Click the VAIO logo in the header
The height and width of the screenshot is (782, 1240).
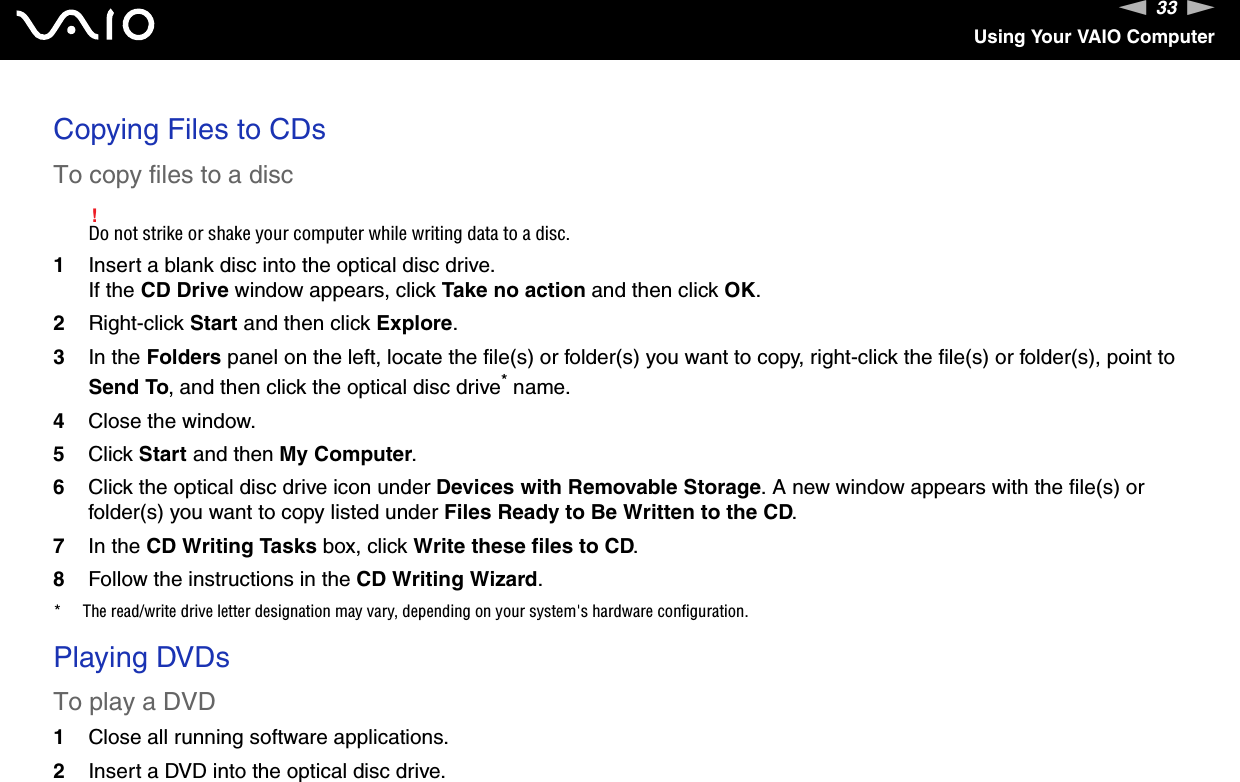(x=86, y=25)
